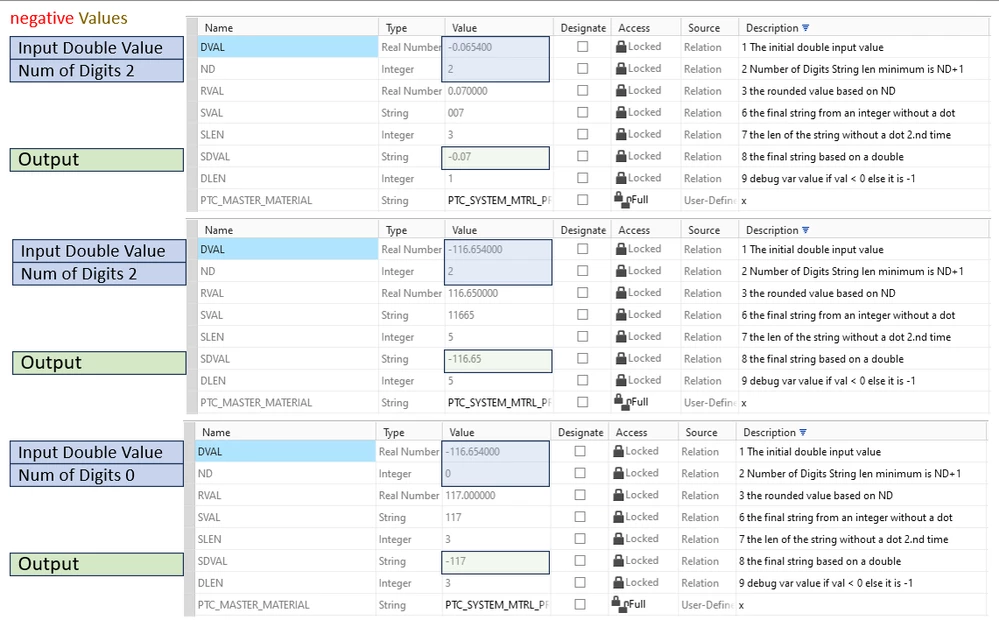Select the value cell 117.000000
This screenshot has height=621, width=999.
click(x=495, y=496)
